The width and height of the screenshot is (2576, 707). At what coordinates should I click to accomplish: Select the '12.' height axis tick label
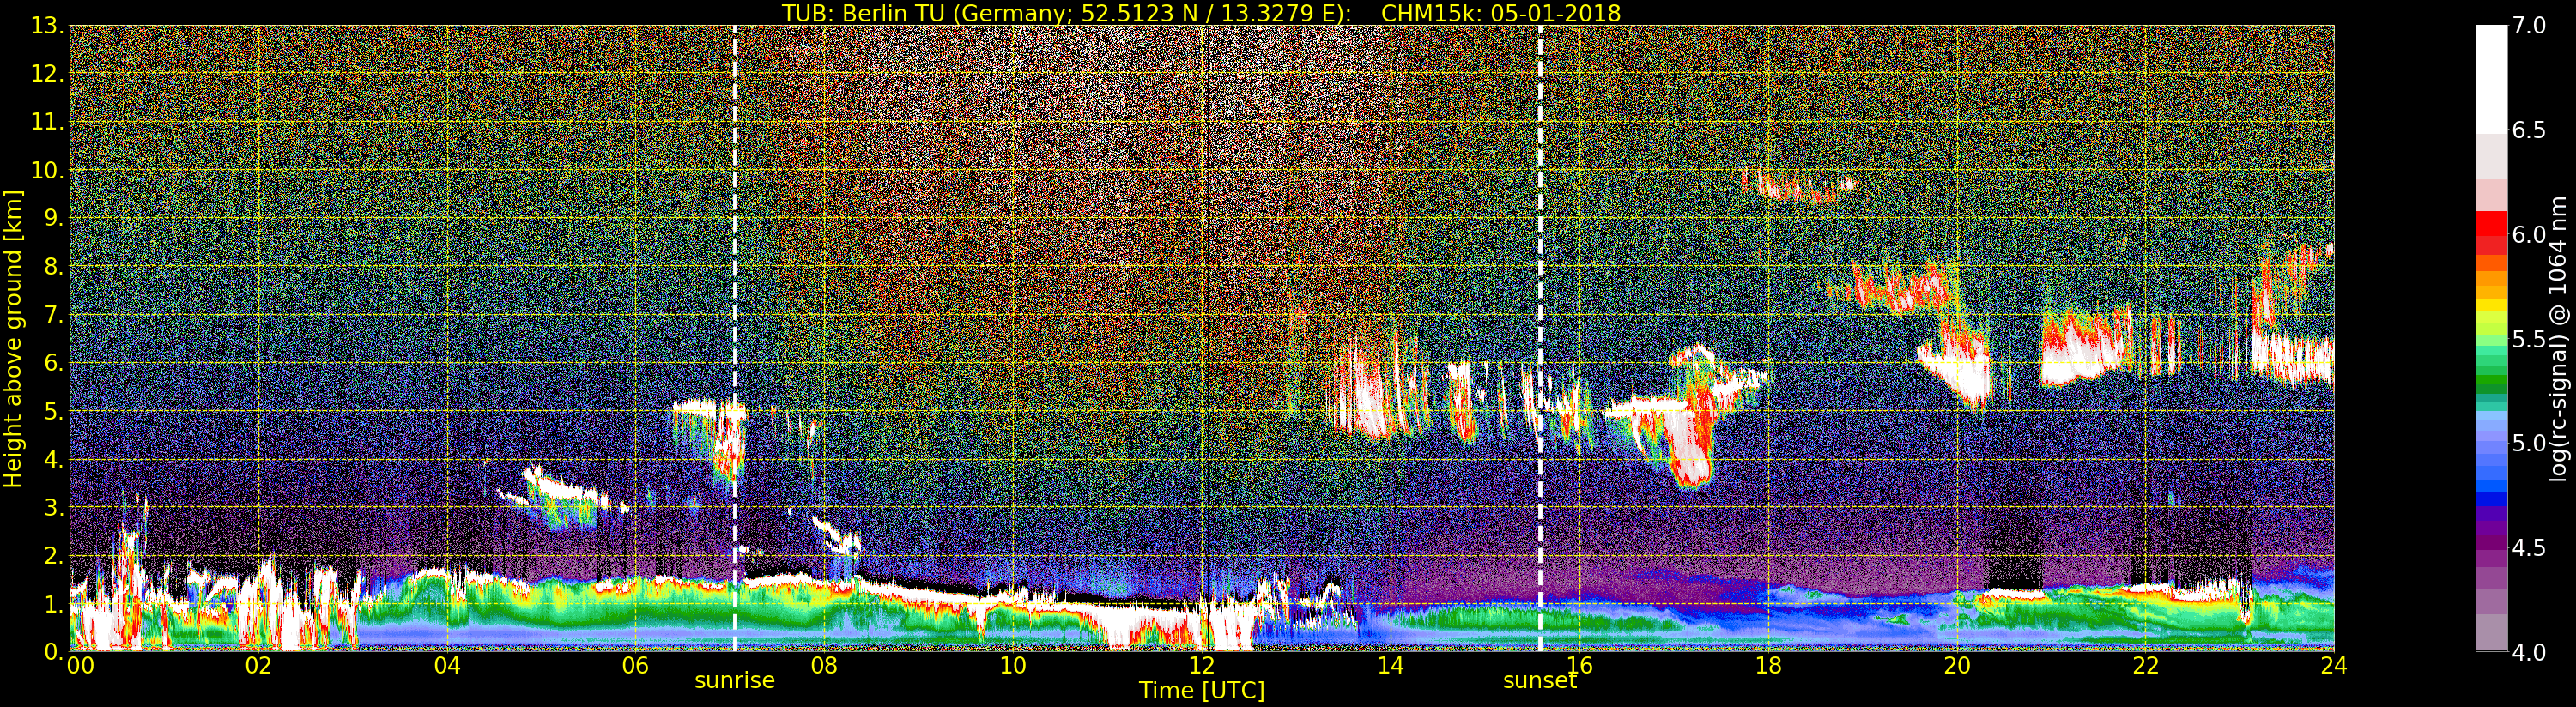(x=47, y=74)
